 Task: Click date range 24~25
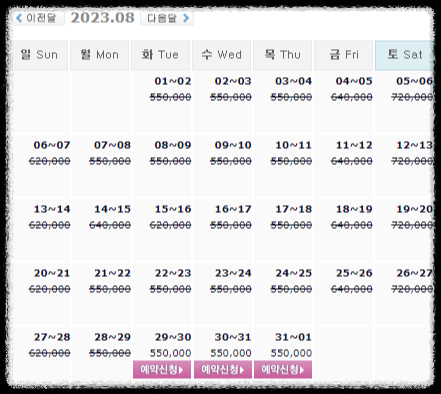294,273
